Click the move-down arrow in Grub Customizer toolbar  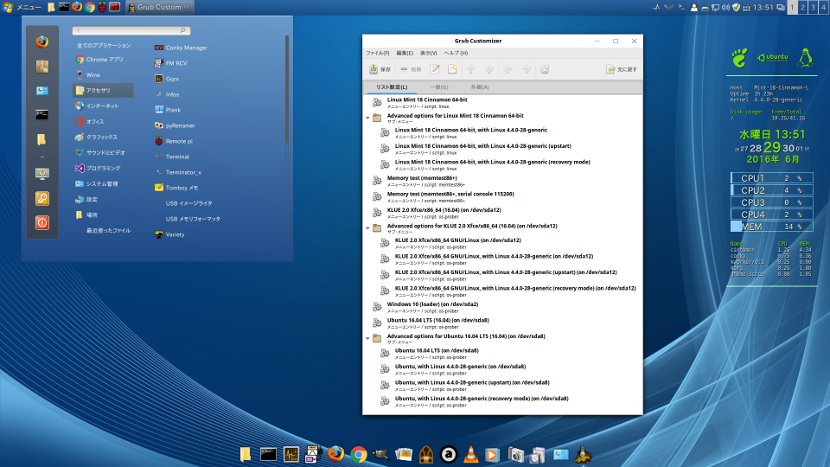(x=489, y=69)
